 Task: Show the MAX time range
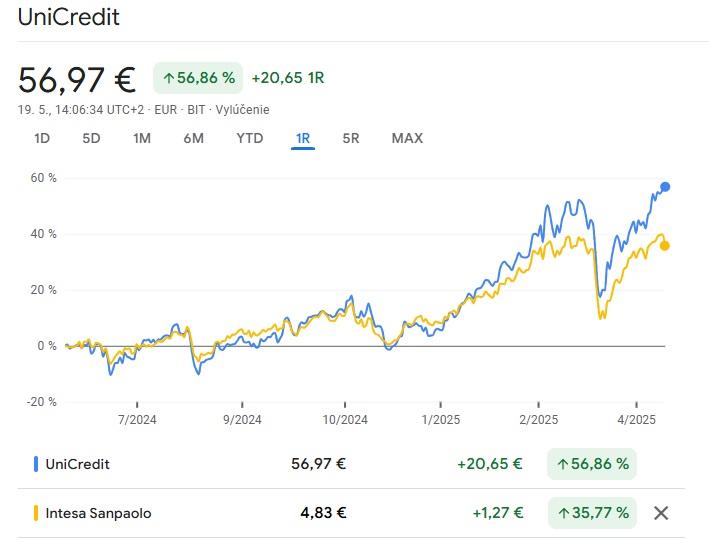407,138
